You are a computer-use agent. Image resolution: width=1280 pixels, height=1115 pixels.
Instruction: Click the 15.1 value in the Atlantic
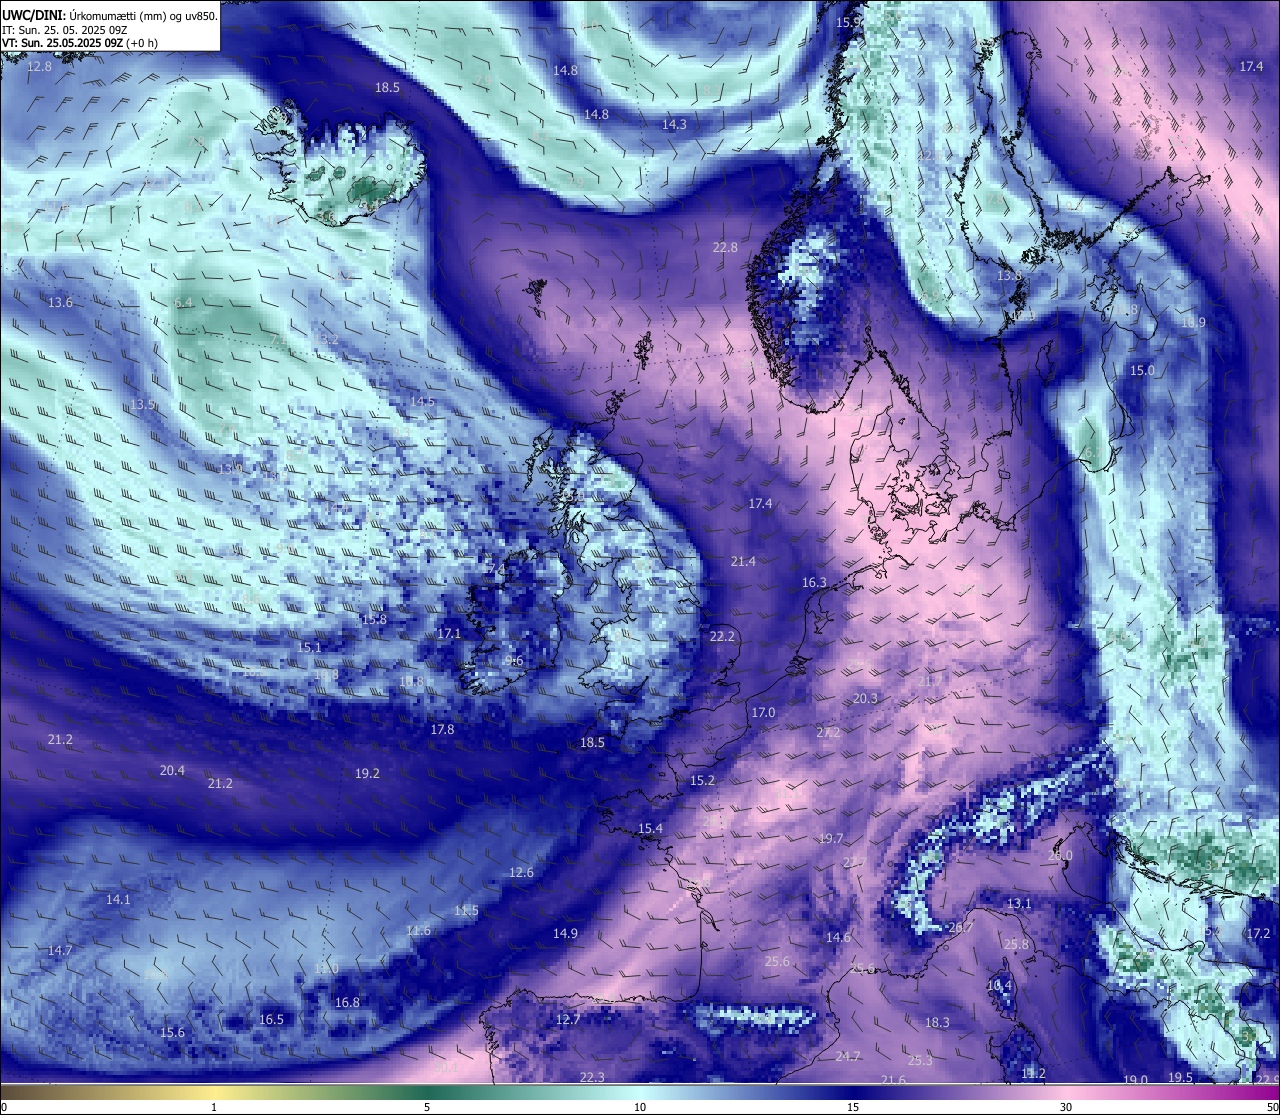tap(309, 648)
